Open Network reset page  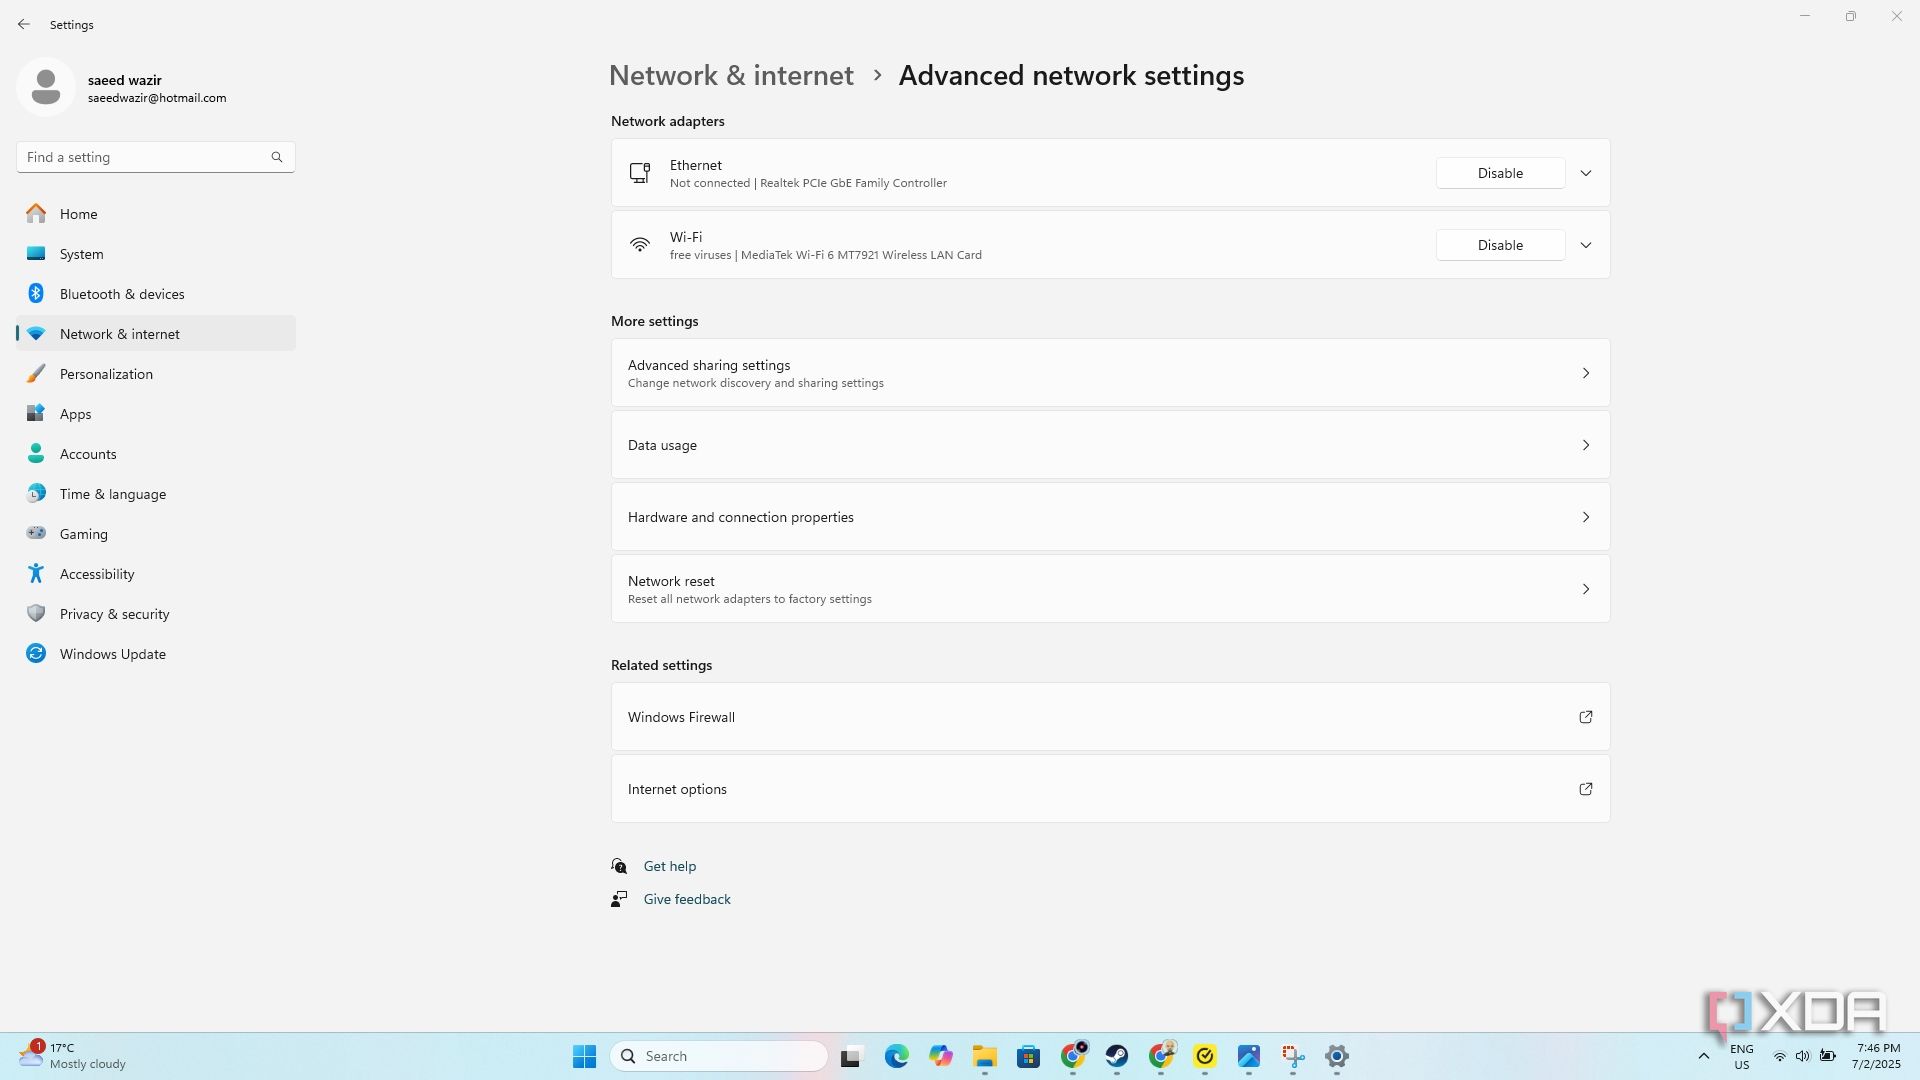(1110, 589)
